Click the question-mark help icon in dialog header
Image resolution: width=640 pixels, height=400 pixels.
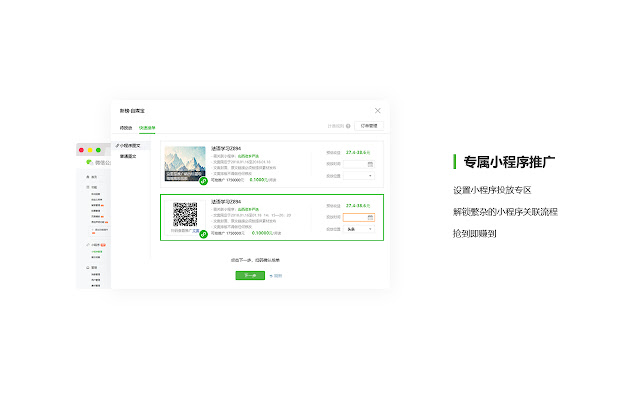348,126
